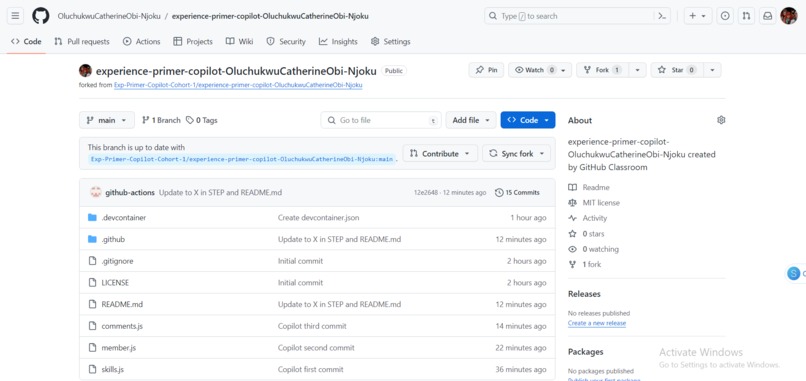
Task: Open the comments.js file
Action: coord(122,326)
